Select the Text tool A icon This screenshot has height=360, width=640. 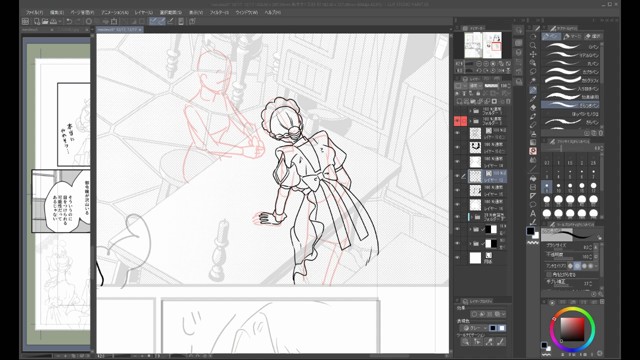pos(533,213)
